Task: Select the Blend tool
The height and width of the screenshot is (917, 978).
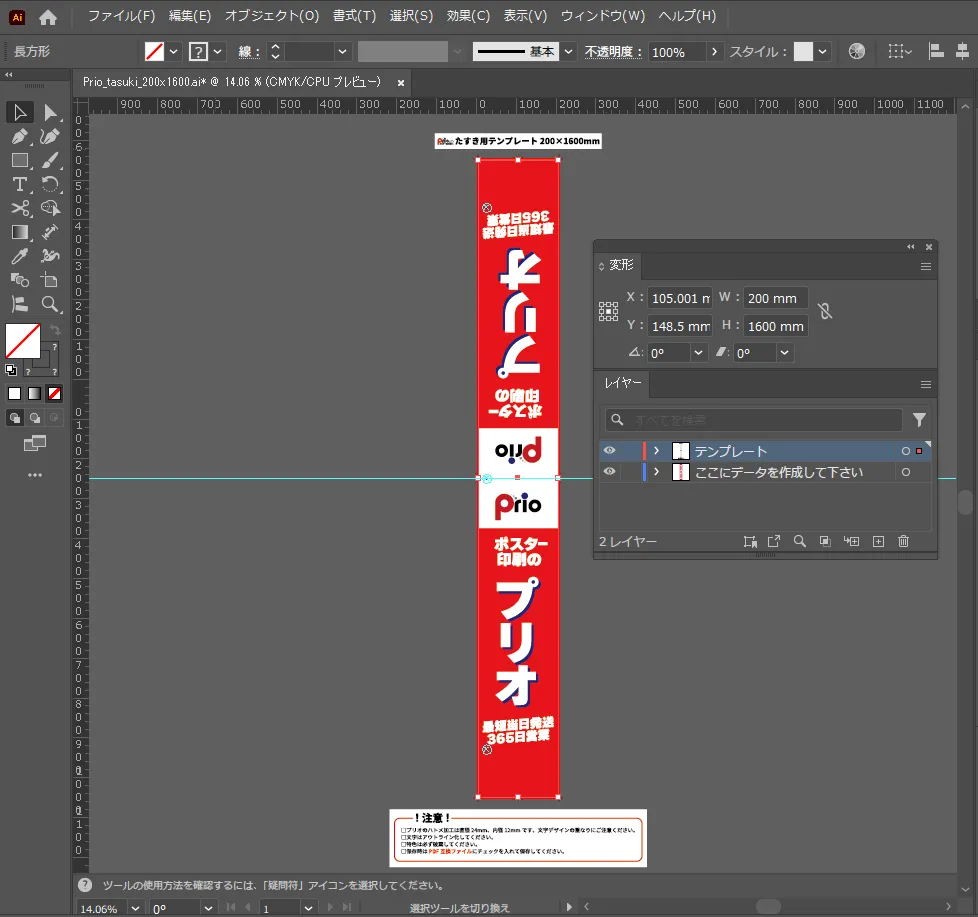Action: tap(20, 280)
